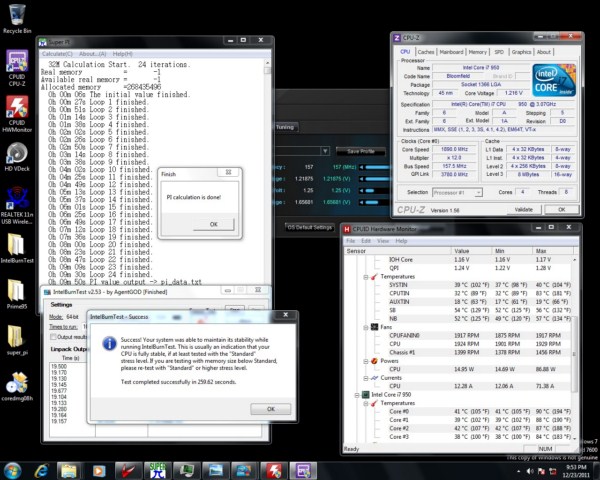
Task: Click the Super PI title bar icon
Action: pyautogui.click(x=43, y=42)
